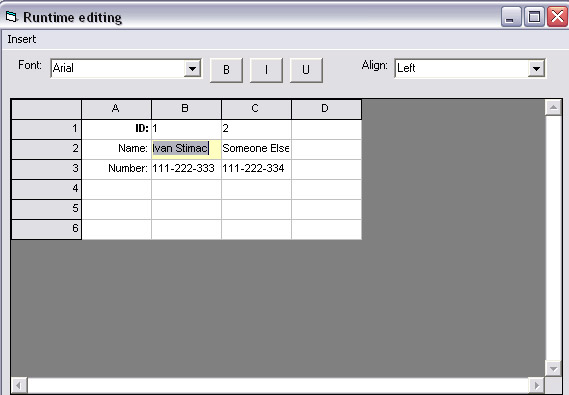Click the select-all corner cell of grid

pos(46,109)
